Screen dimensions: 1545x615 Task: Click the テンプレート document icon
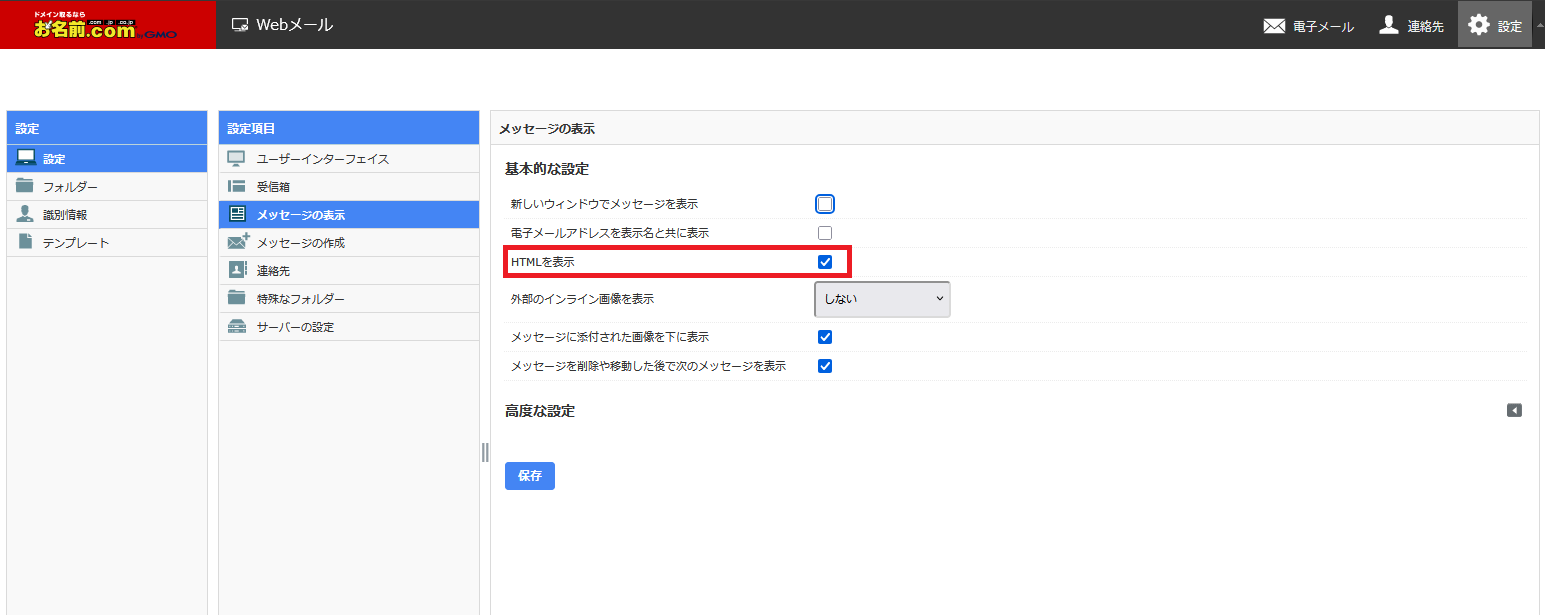tap(25, 242)
